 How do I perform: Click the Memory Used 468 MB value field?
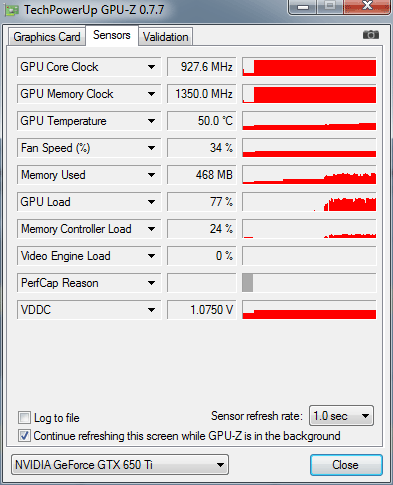click(x=202, y=175)
